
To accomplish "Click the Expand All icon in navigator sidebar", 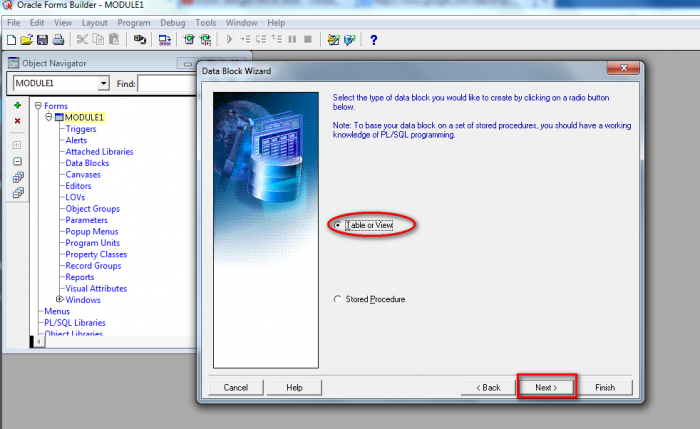I will pos(18,177).
